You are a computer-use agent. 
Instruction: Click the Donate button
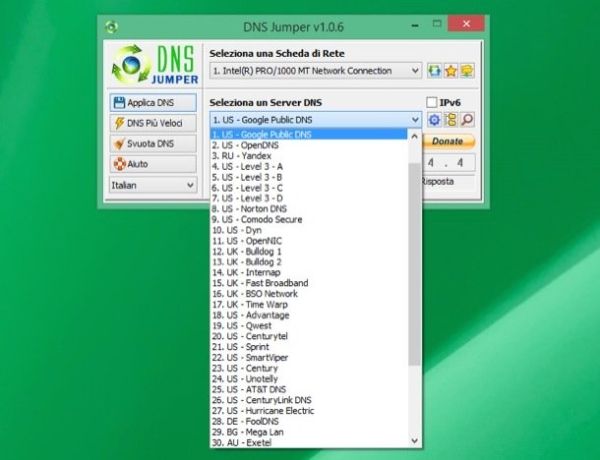(447, 142)
